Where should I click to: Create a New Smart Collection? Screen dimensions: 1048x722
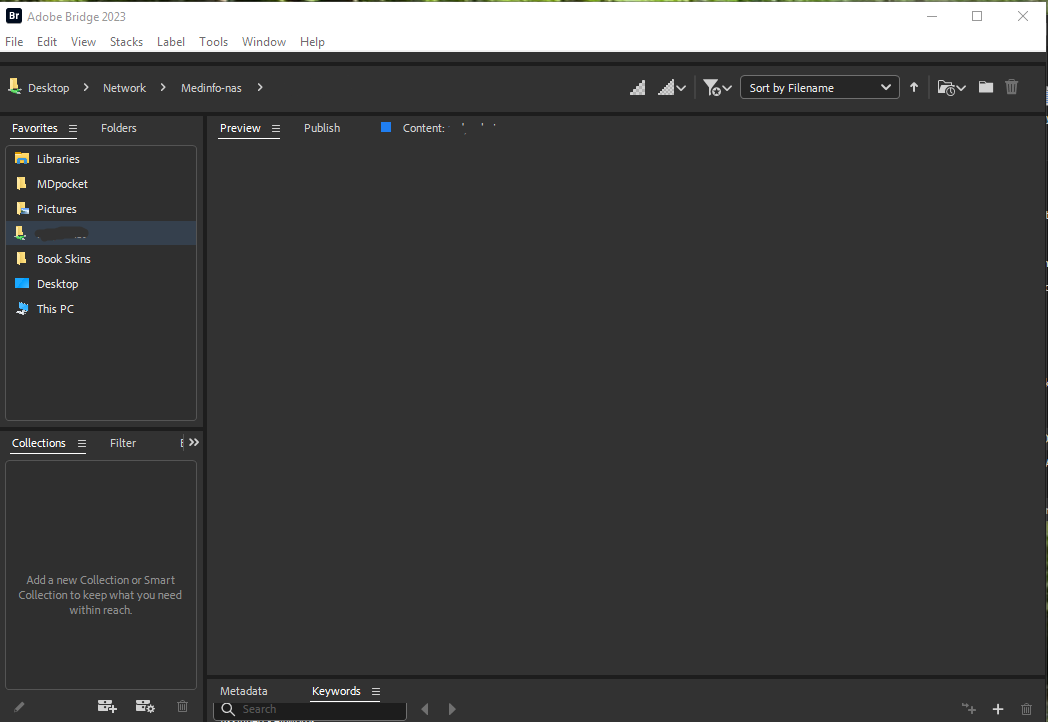pyautogui.click(x=145, y=706)
